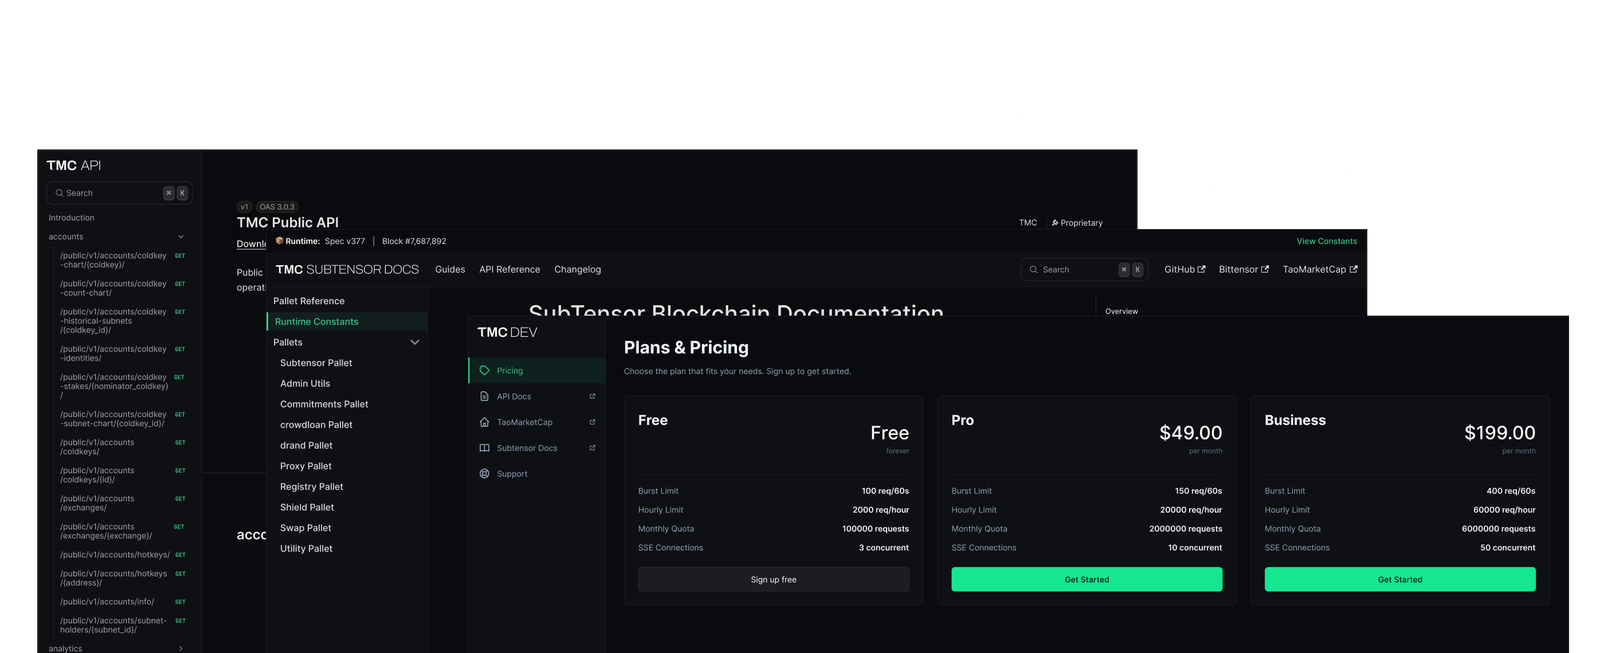Open crowdloan Pallet page
Viewport: 1600px width, 653px height.
pos(316,425)
